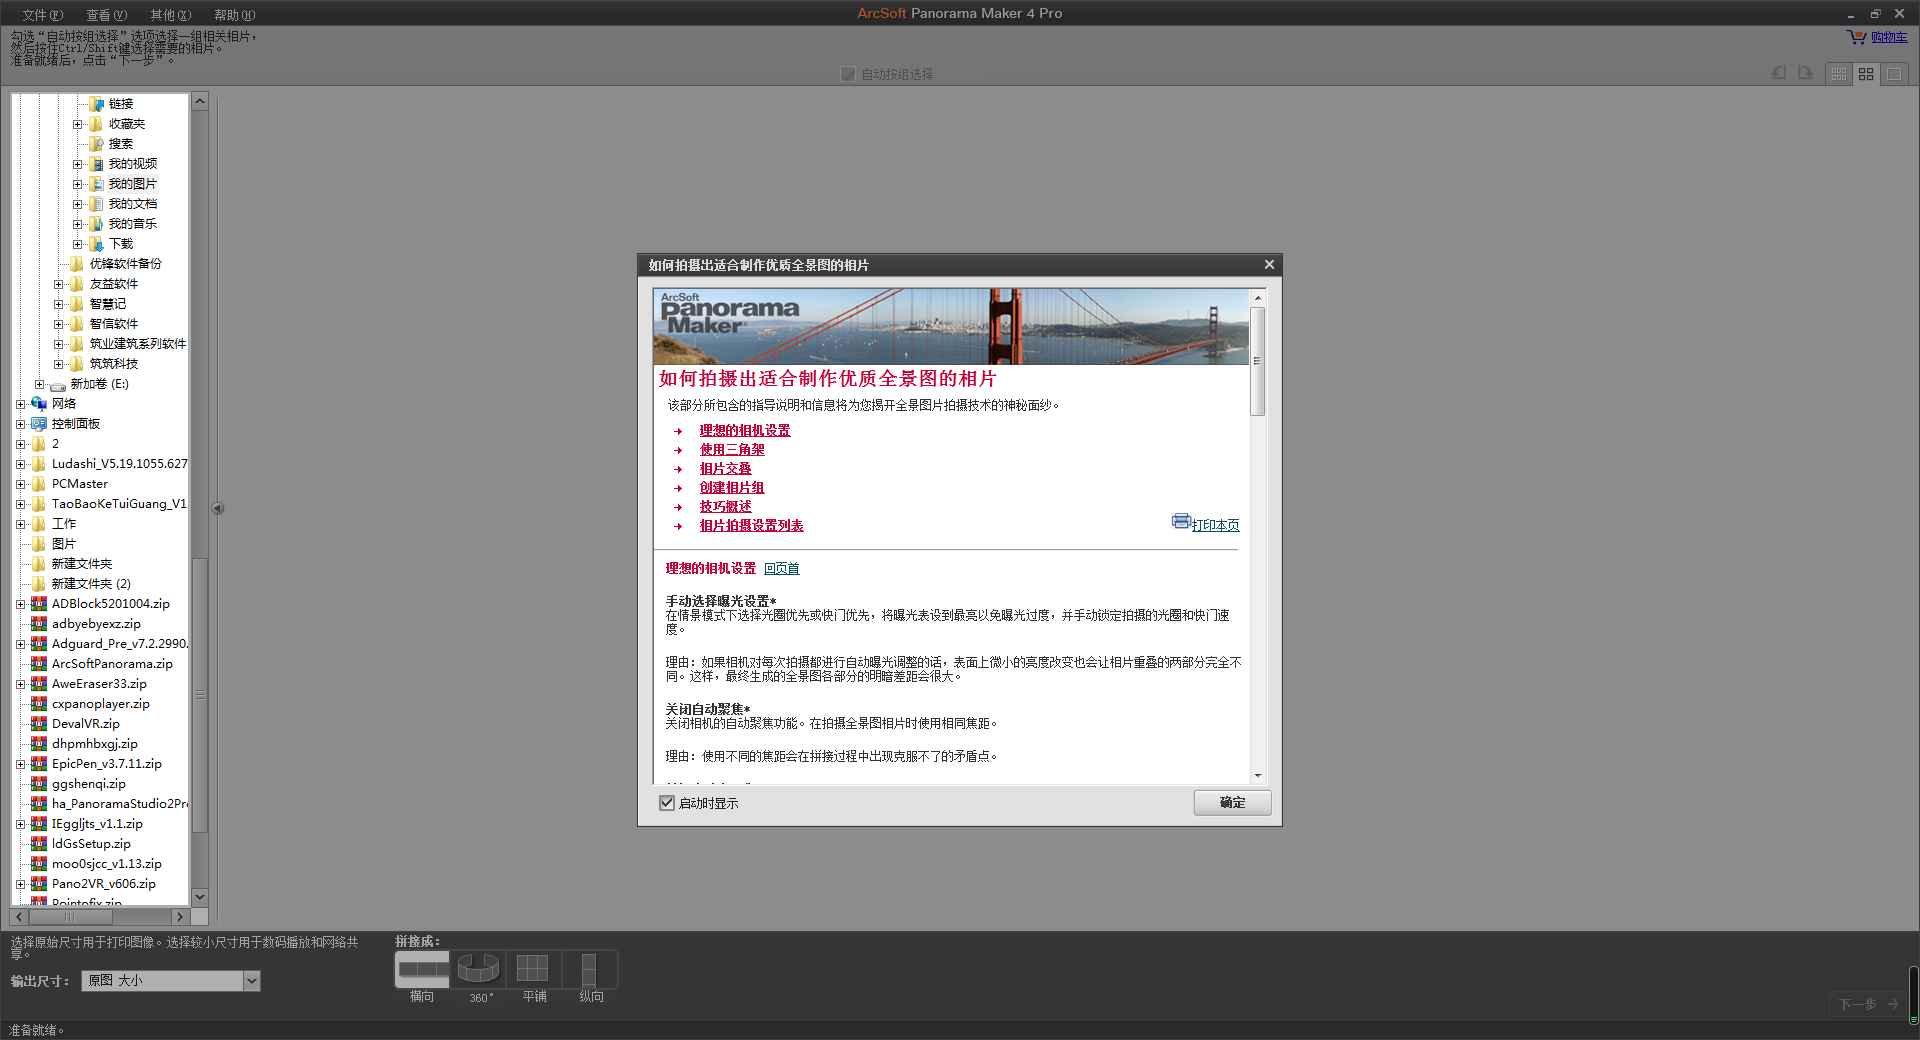Open the 购物车 link
This screenshot has width=1920, height=1040.
1889,37
